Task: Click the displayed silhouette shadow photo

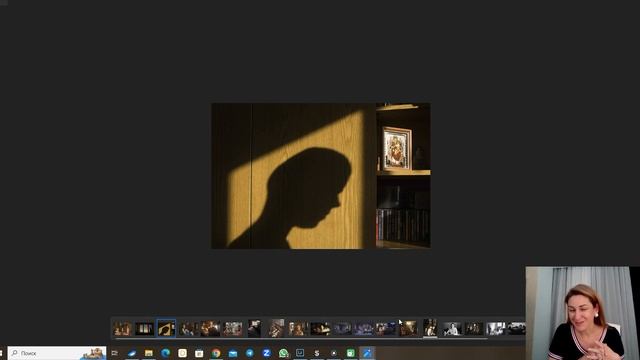Action: click(321, 176)
